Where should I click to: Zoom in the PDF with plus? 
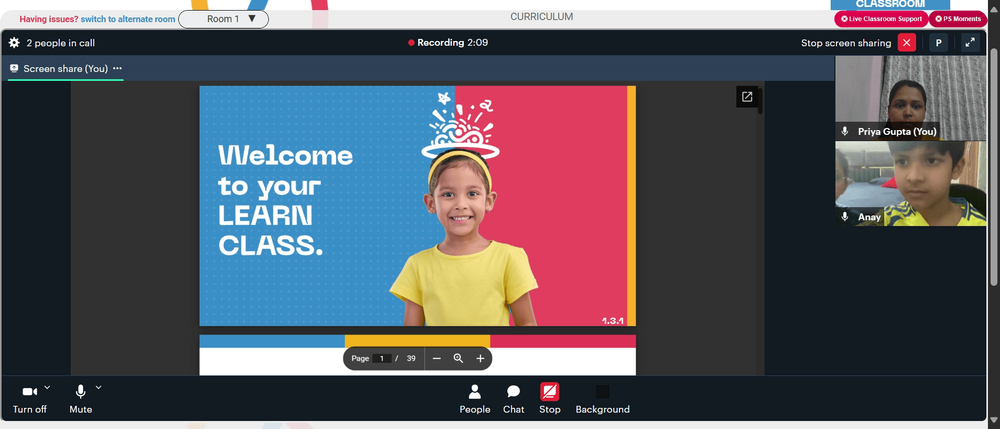tap(480, 358)
